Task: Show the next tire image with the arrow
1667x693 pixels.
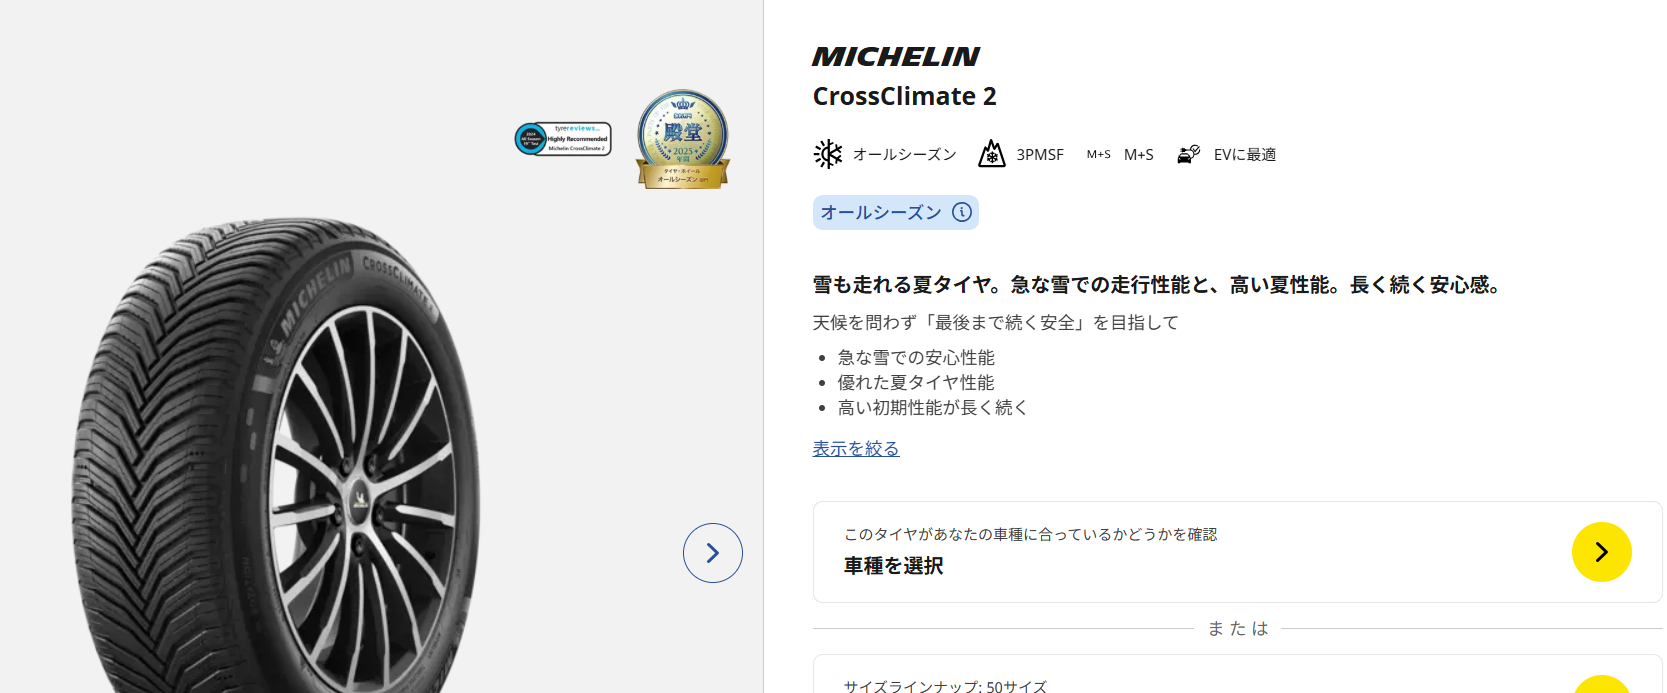Action: click(x=713, y=553)
